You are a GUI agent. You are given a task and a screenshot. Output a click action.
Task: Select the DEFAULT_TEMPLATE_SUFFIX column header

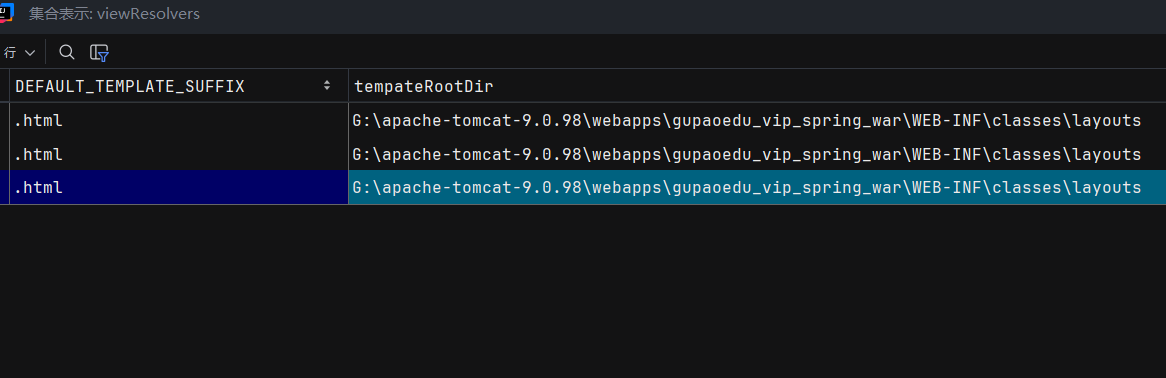(x=178, y=86)
